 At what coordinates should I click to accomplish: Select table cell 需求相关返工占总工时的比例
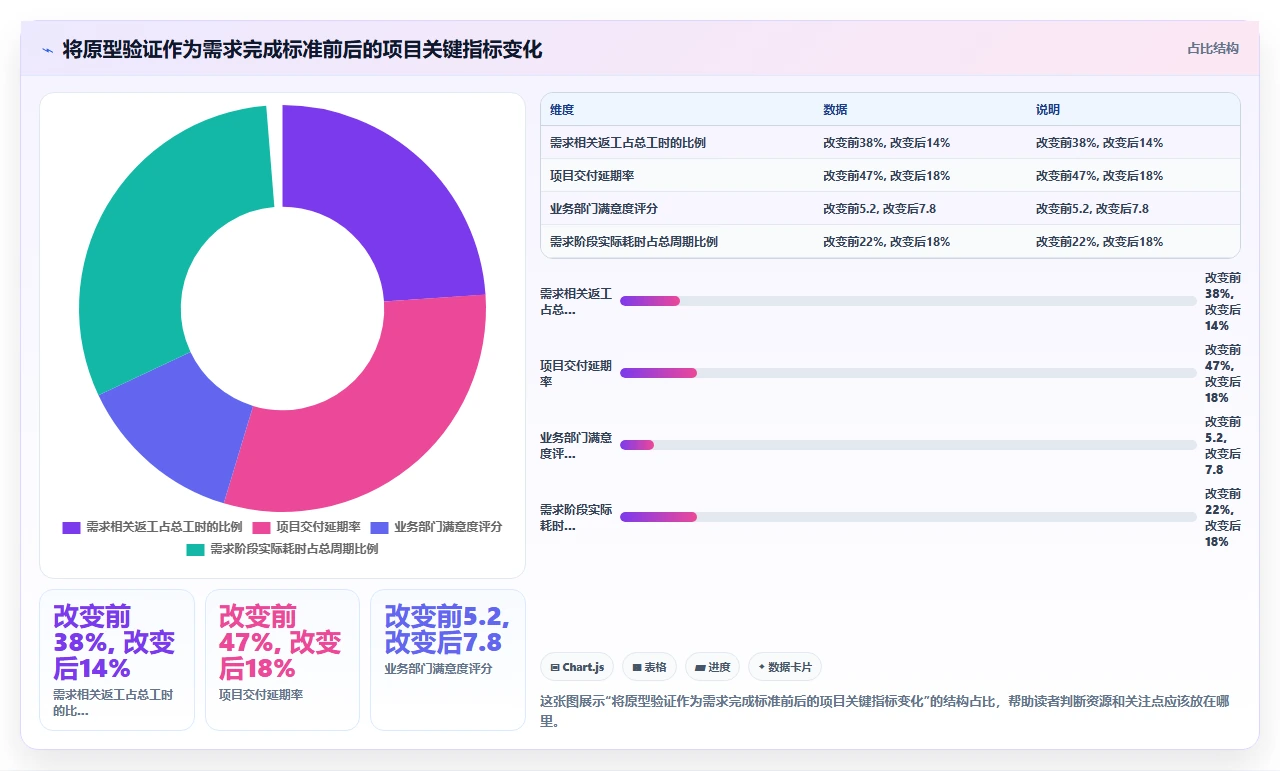tap(677, 143)
